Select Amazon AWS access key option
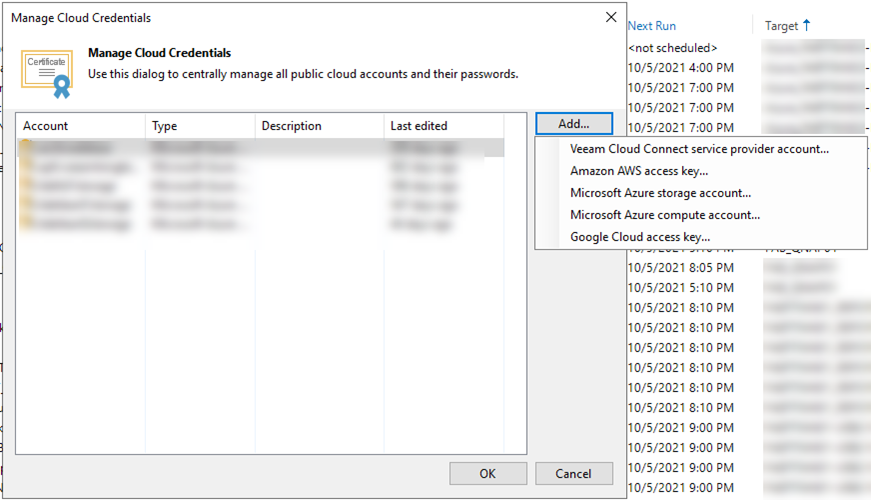 click(x=639, y=171)
